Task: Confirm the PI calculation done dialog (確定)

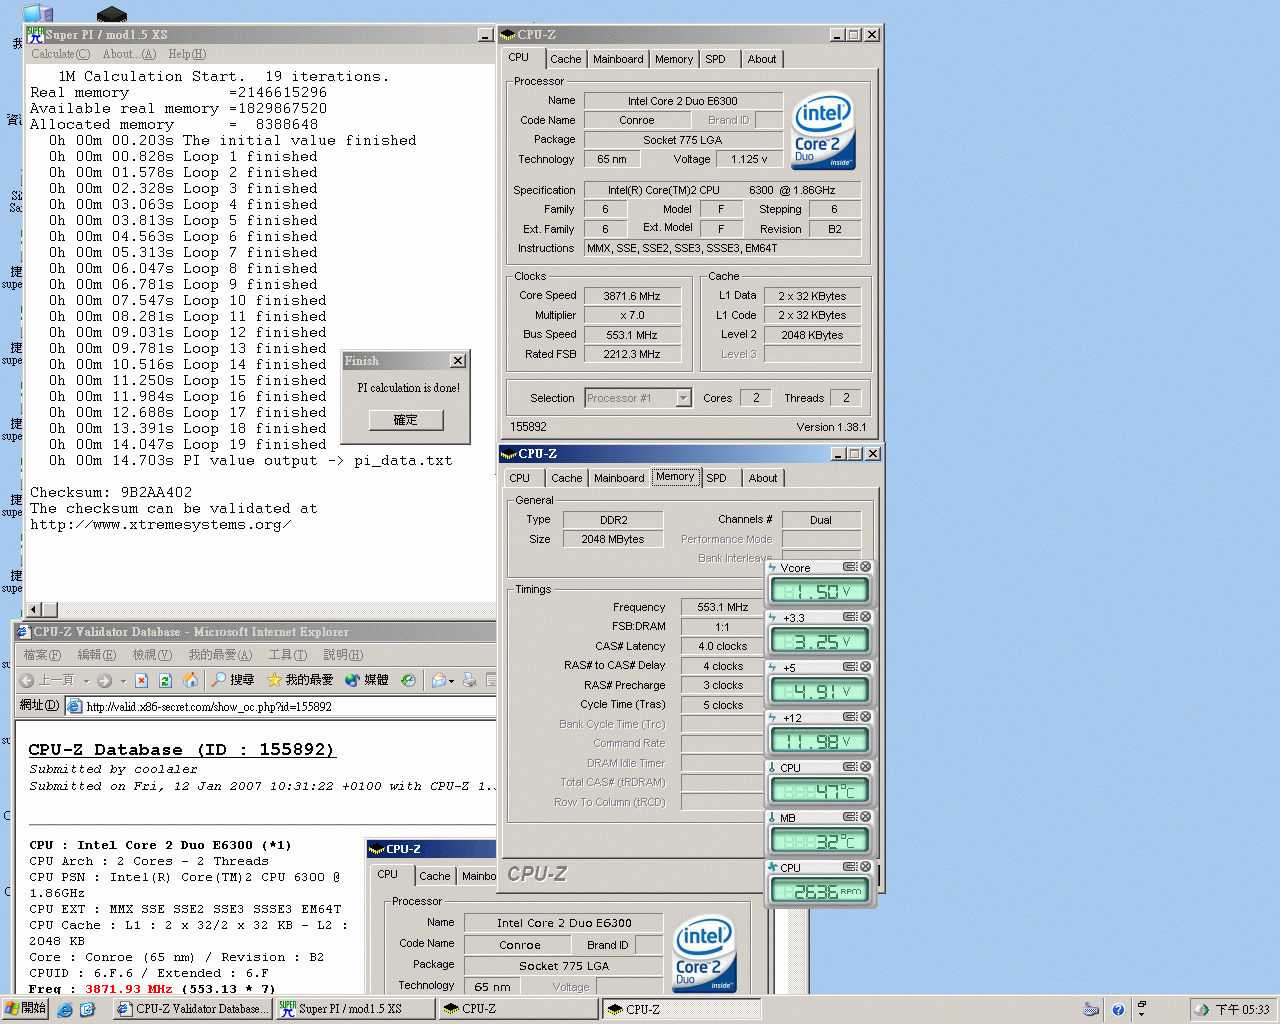Action: (x=406, y=420)
